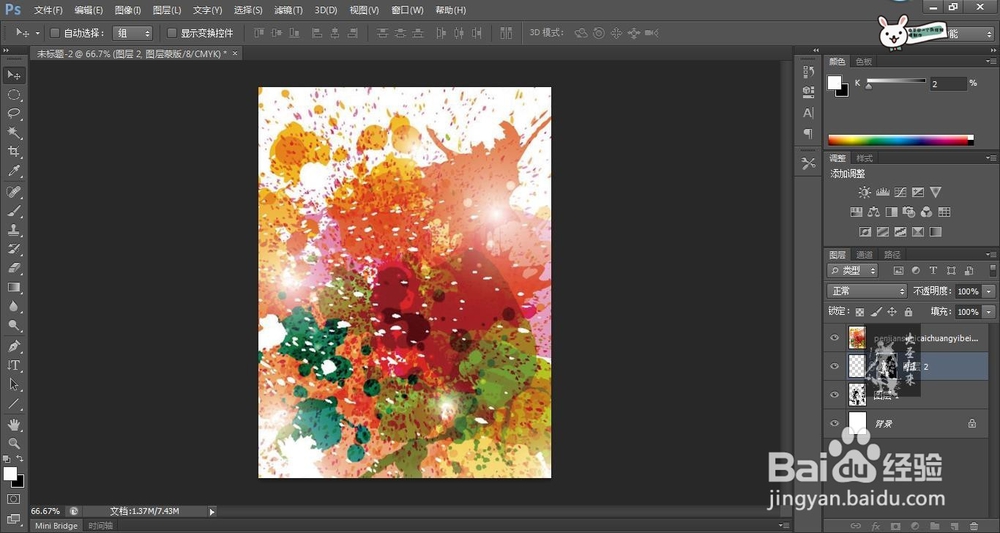Select the Dodge tool
Image resolution: width=1000 pixels, height=533 pixels.
[x=14, y=326]
